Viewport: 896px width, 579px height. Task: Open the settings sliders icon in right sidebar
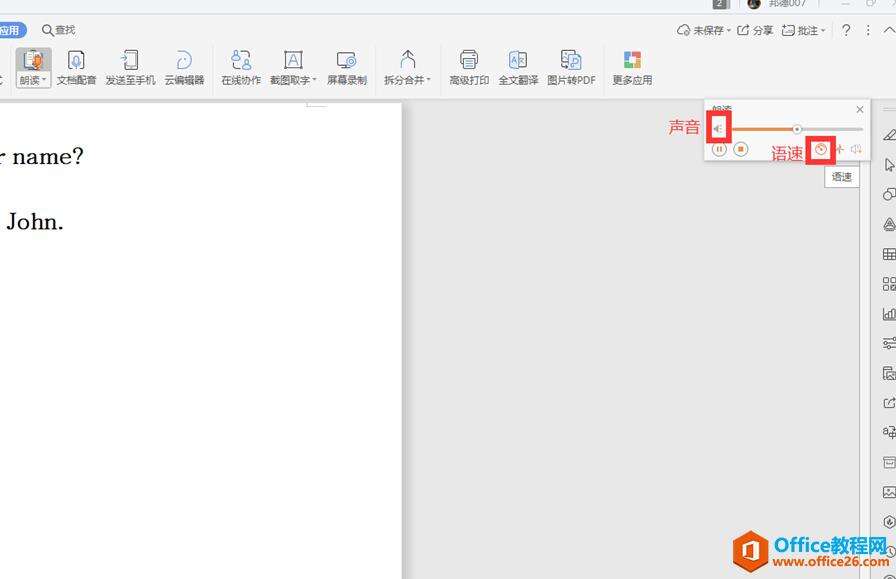[x=889, y=343]
